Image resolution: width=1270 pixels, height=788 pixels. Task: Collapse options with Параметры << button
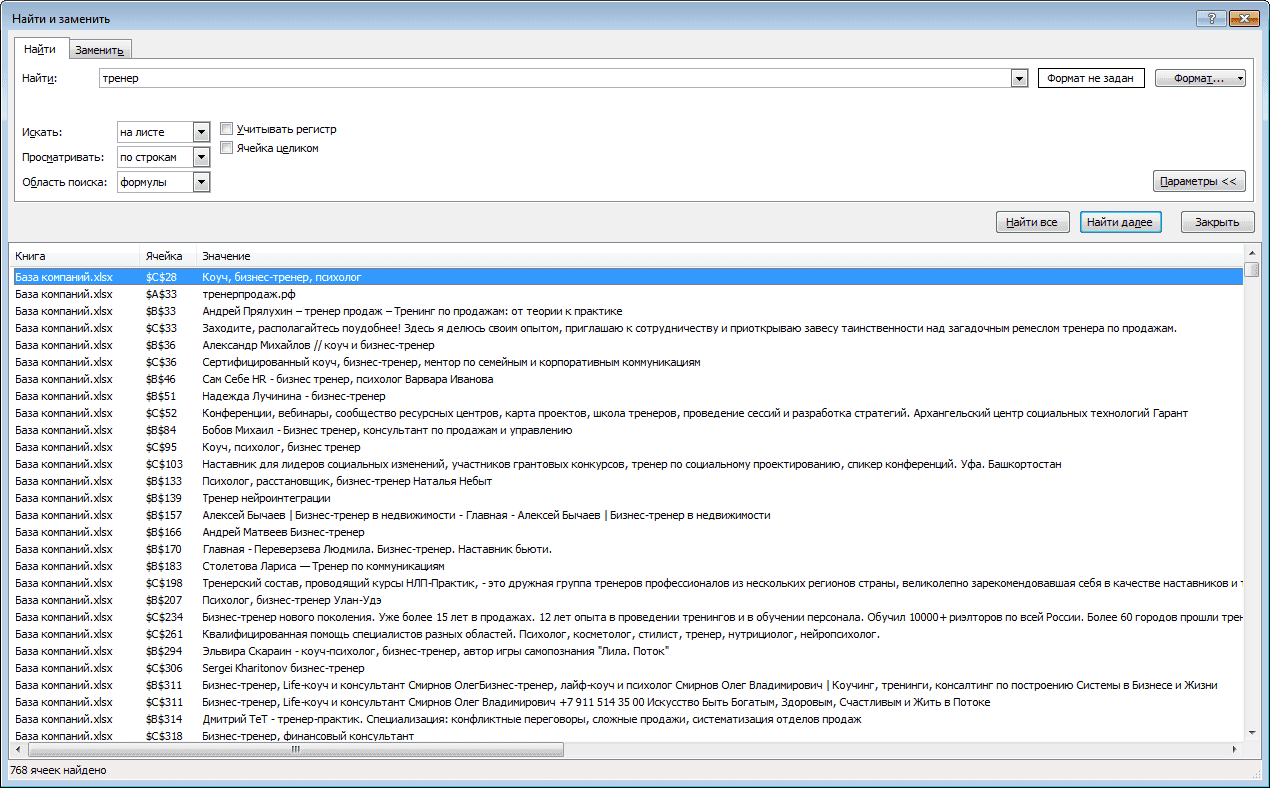[x=1199, y=181]
